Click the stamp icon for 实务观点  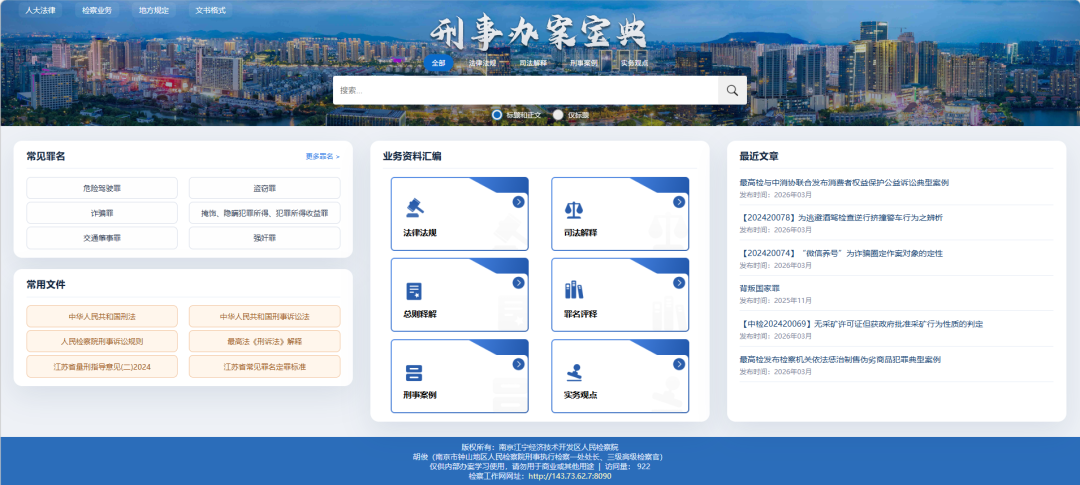pyautogui.click(x=574, y=372)
